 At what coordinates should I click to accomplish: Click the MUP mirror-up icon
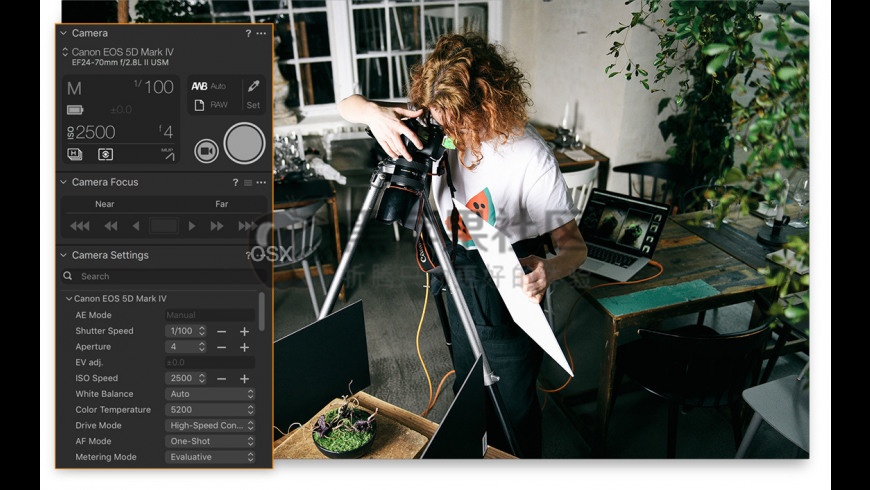169,154
